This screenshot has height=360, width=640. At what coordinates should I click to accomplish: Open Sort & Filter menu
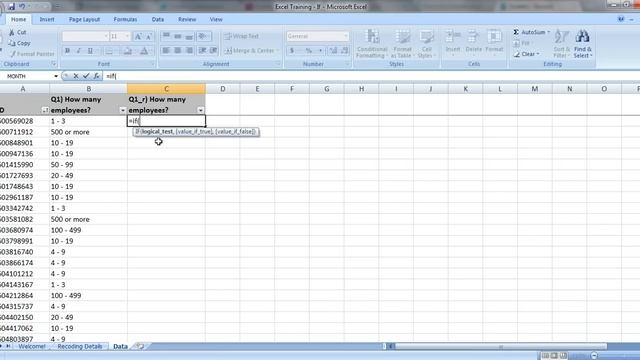[x=562, y=43]
